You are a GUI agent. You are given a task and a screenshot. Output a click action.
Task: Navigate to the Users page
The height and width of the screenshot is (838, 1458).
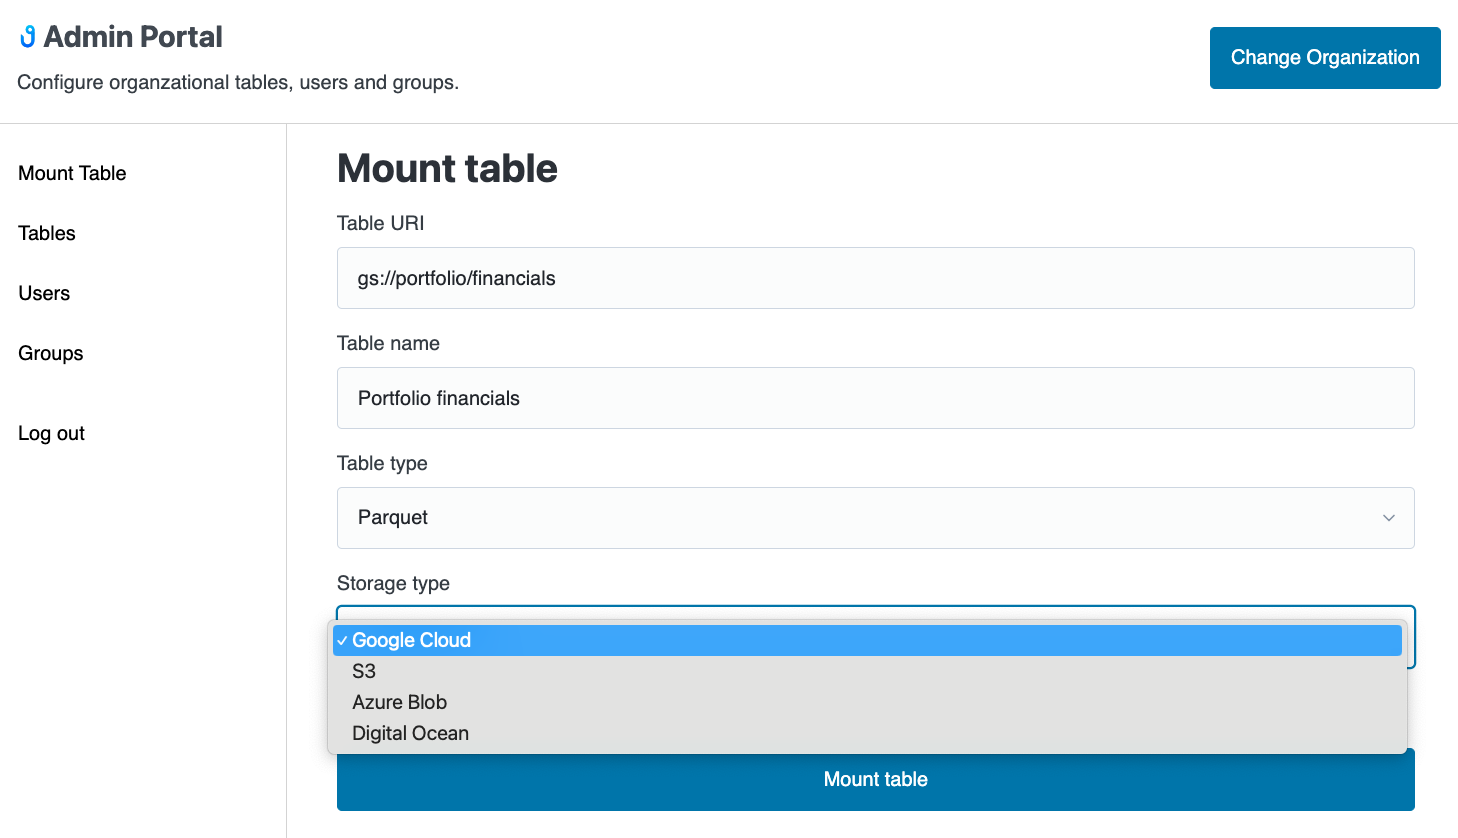(x=44, y=293)
